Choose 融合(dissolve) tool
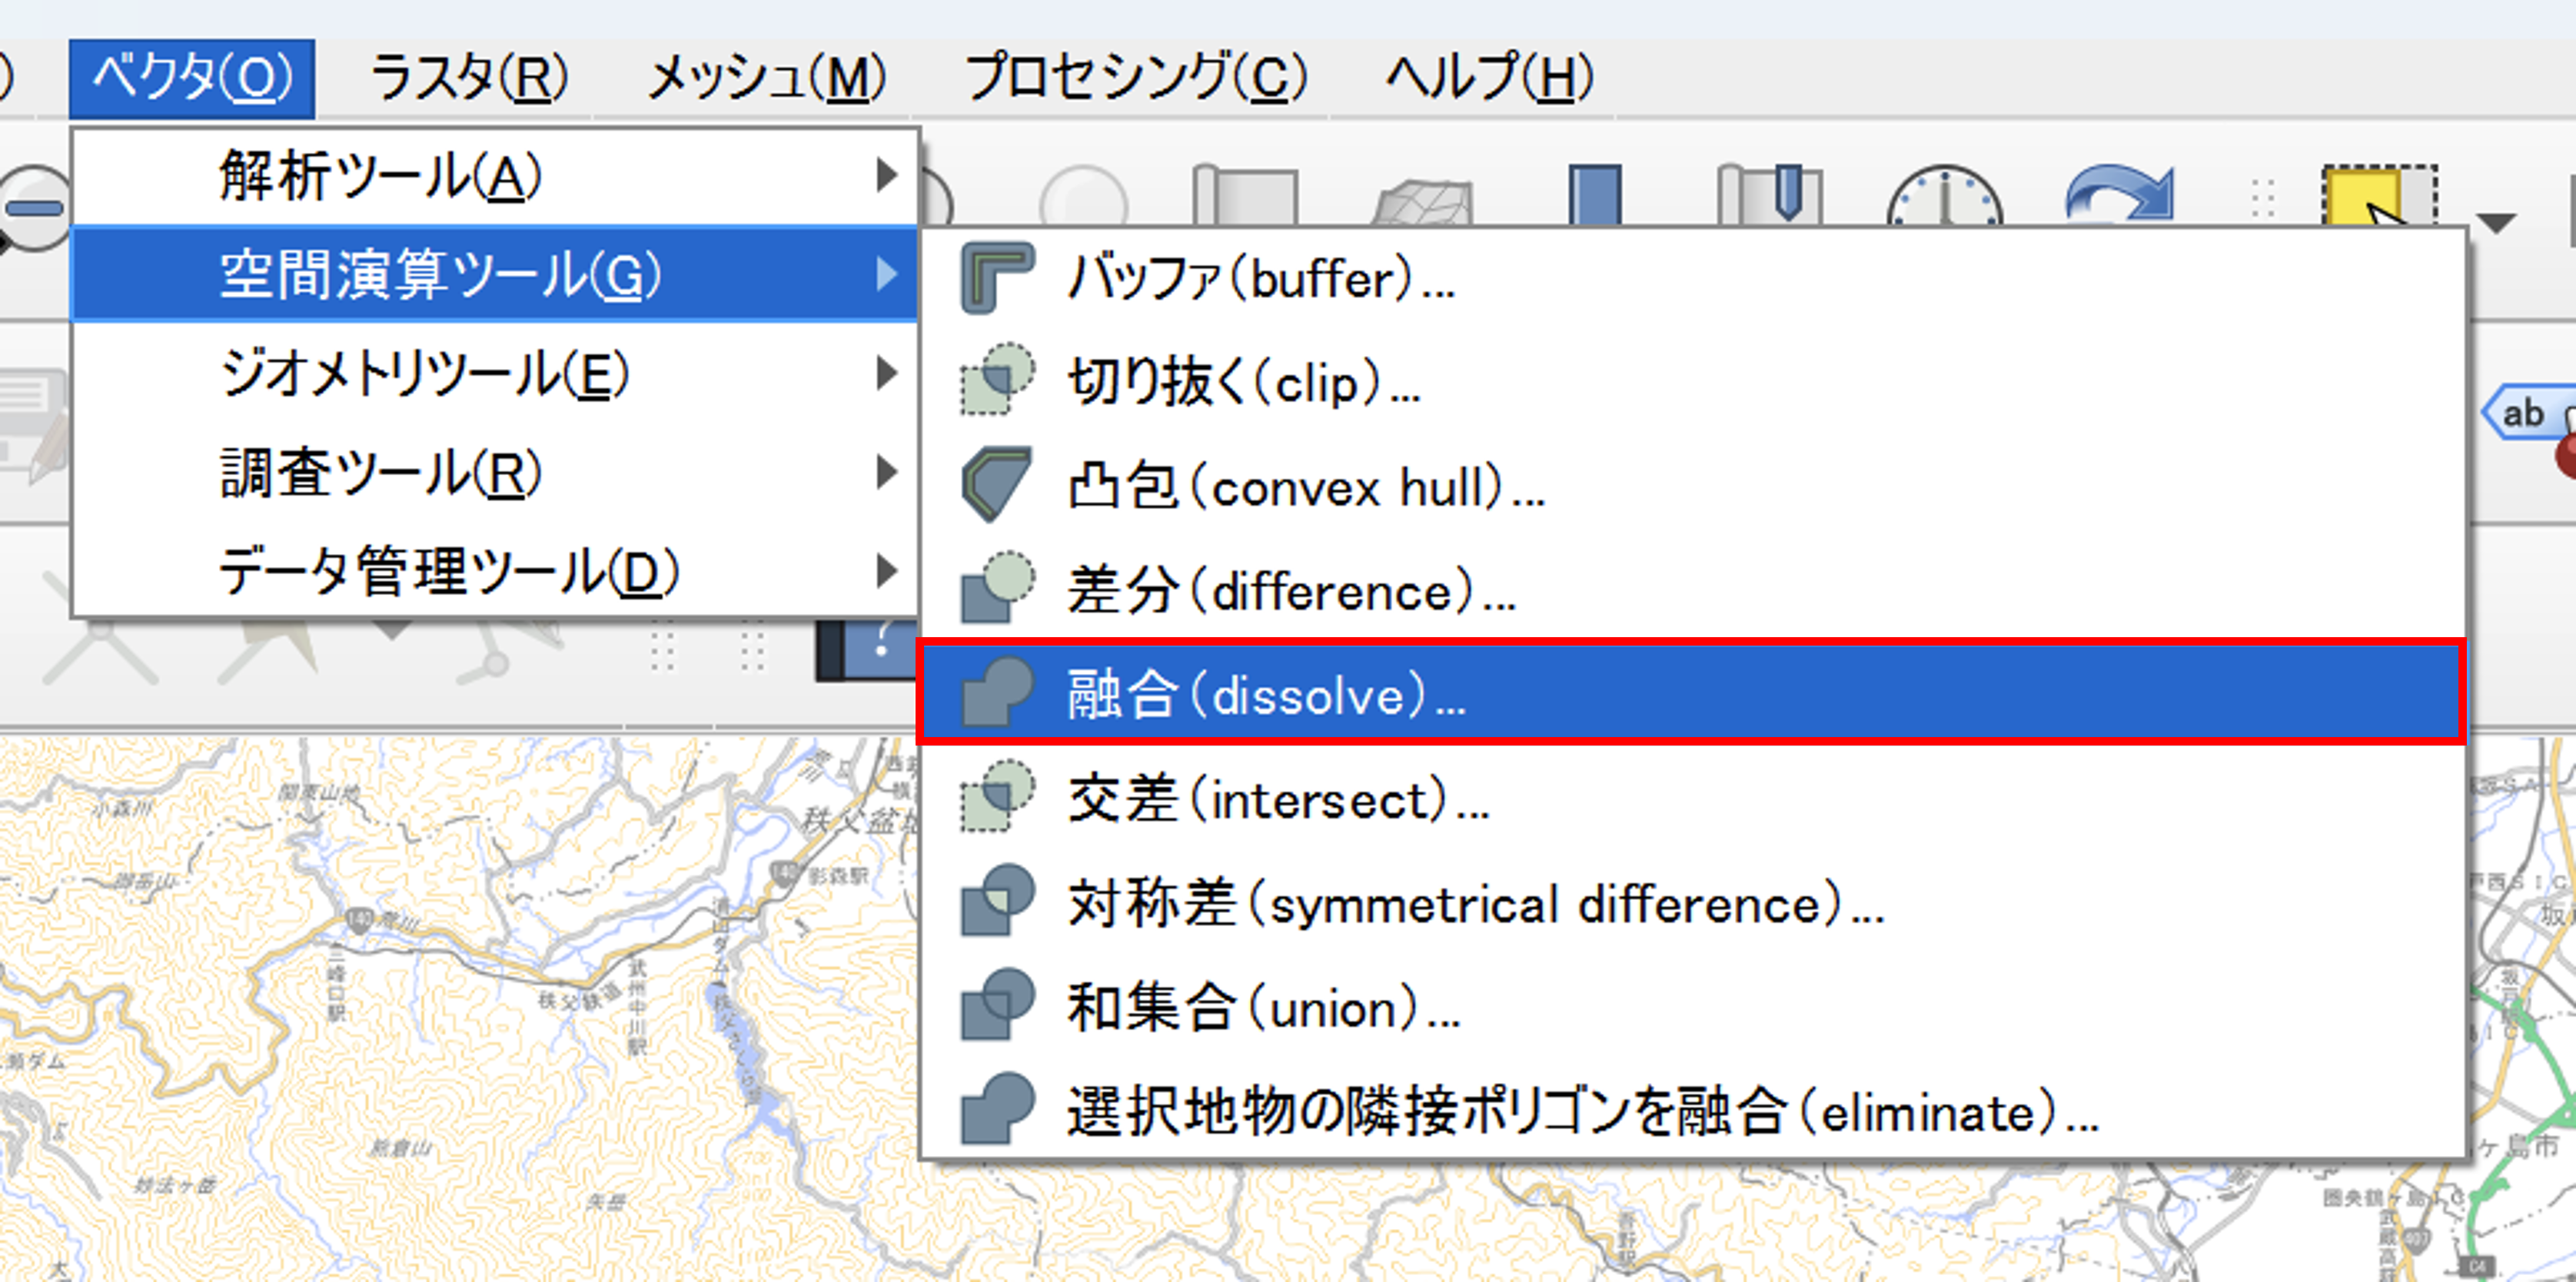The image size is (2576, 1282). point(1692,693)
